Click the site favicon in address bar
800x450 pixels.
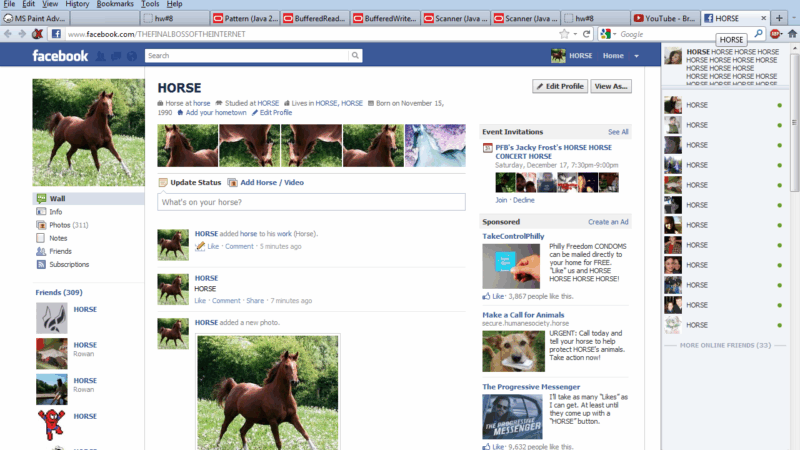click(56, 34)
